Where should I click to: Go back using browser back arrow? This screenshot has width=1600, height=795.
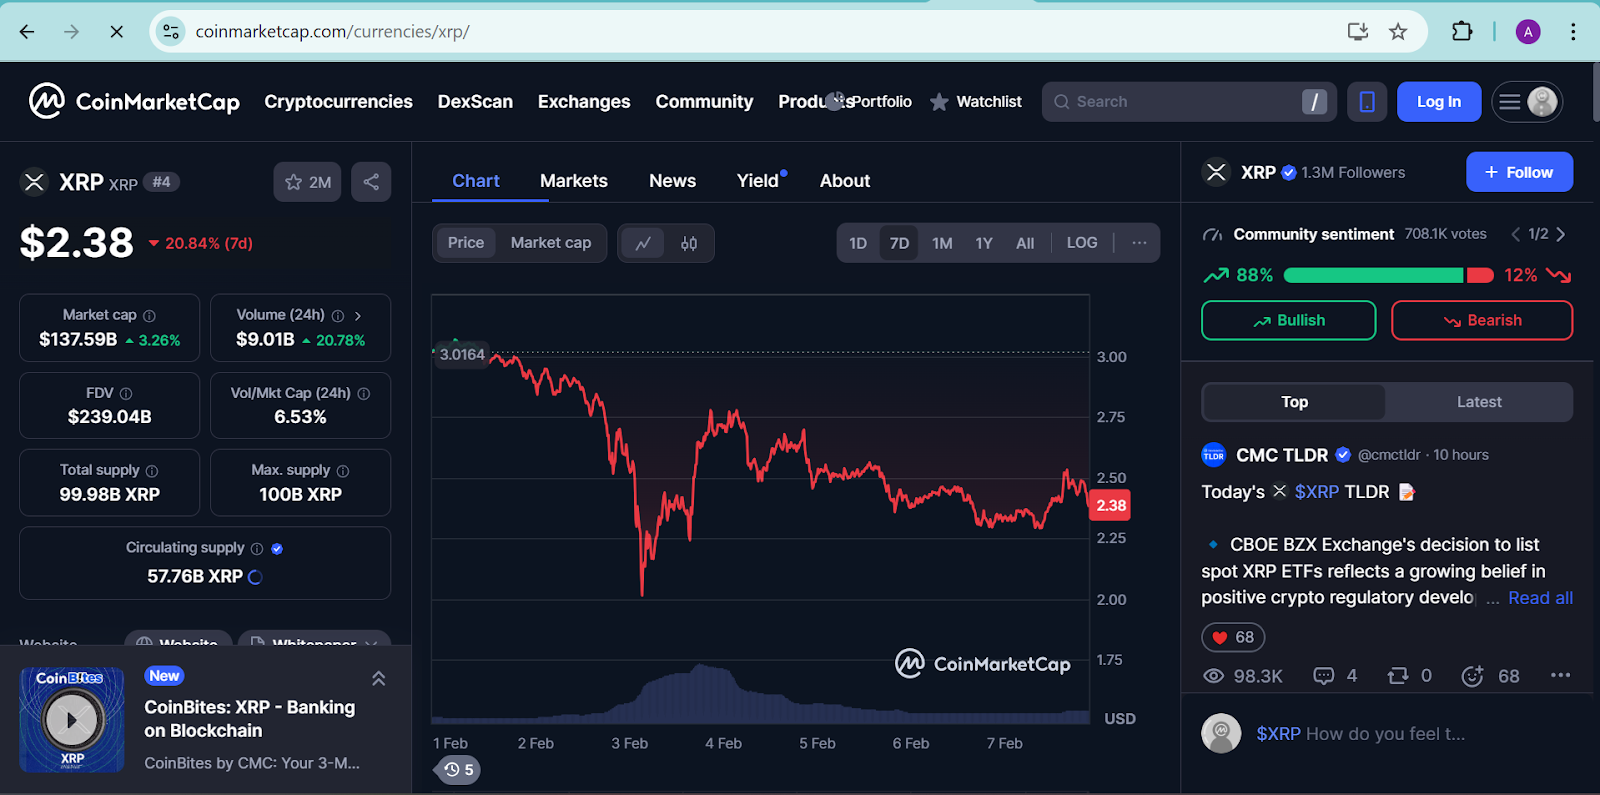coord(27,32)
